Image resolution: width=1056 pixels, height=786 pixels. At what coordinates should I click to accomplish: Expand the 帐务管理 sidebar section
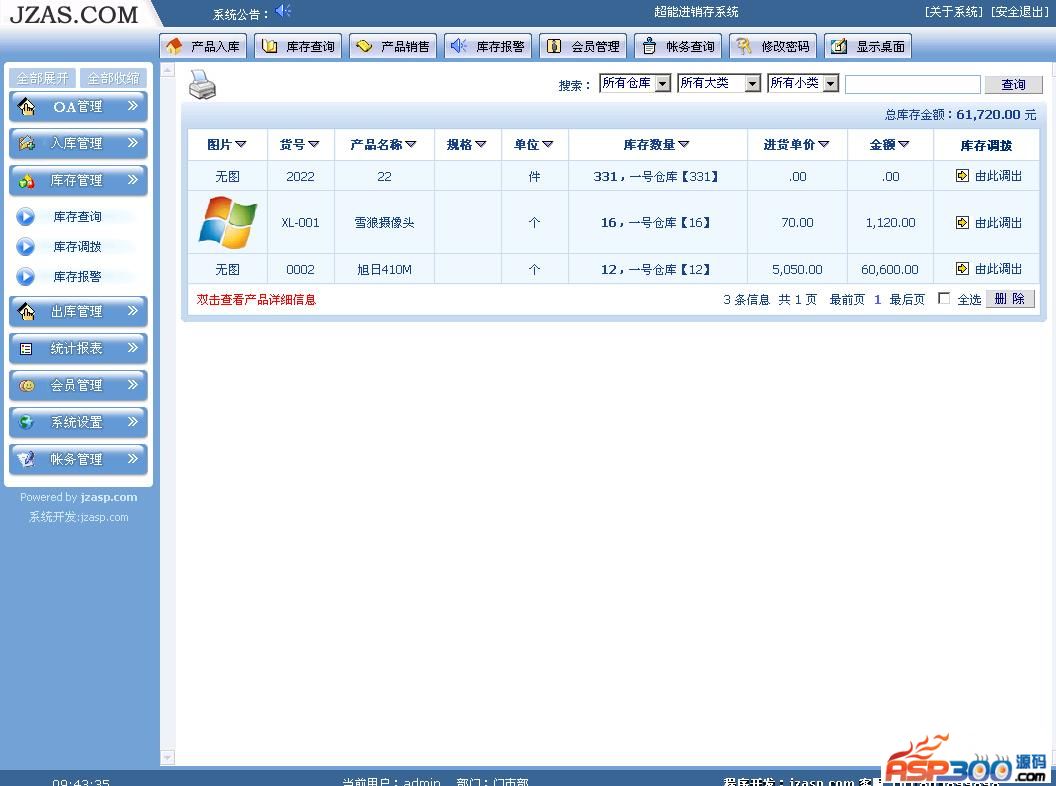(x=78, y=459)
